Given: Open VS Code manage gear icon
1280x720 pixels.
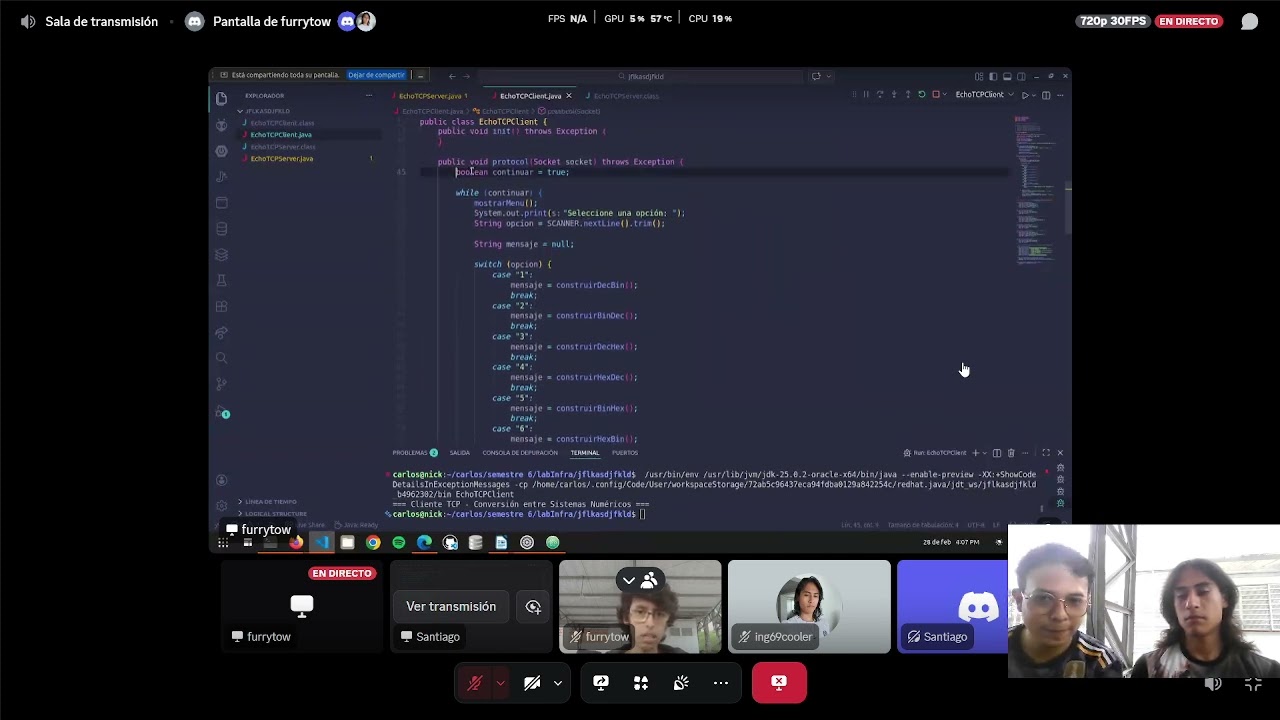Looking at the screenshot, I should (222, 506).
